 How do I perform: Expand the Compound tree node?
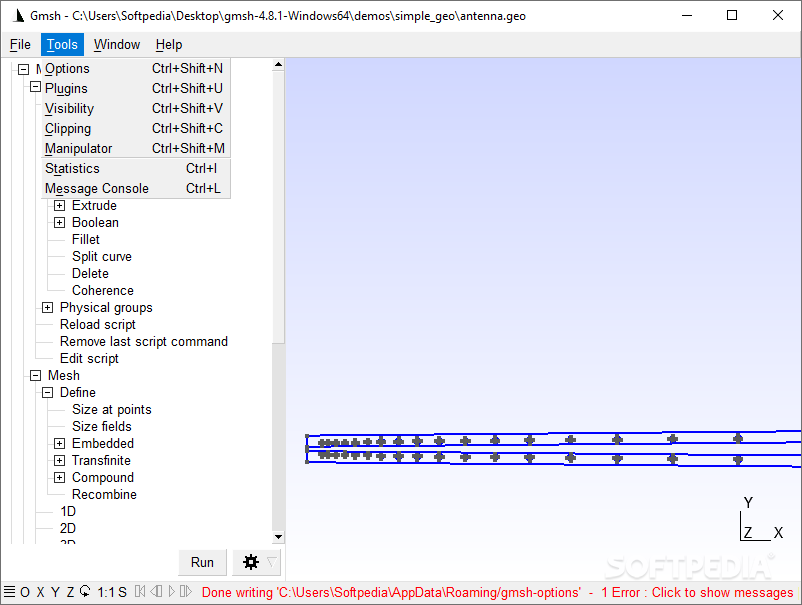pyautogui.click(x=59, y=477)
